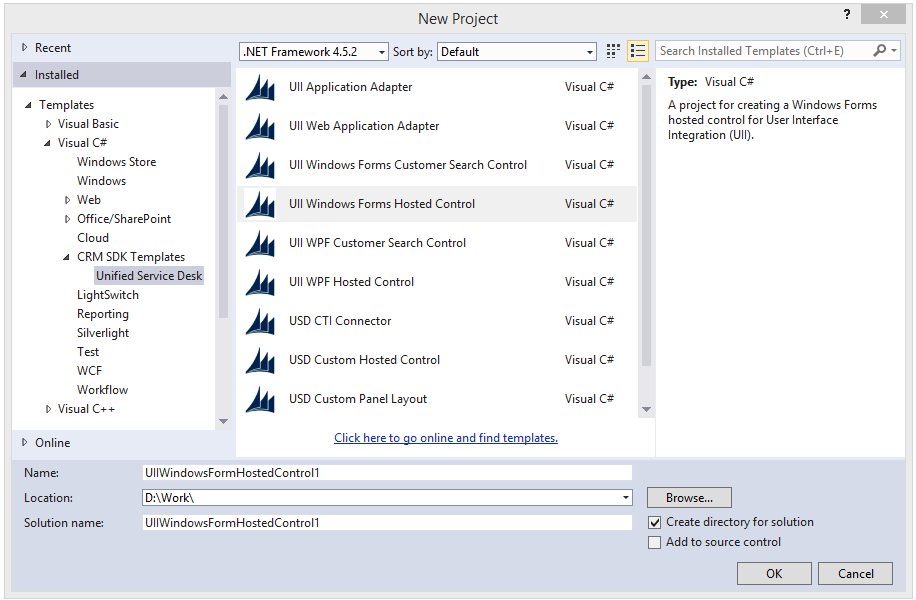Click the Help question mark icon

click(x=846, y=14)
